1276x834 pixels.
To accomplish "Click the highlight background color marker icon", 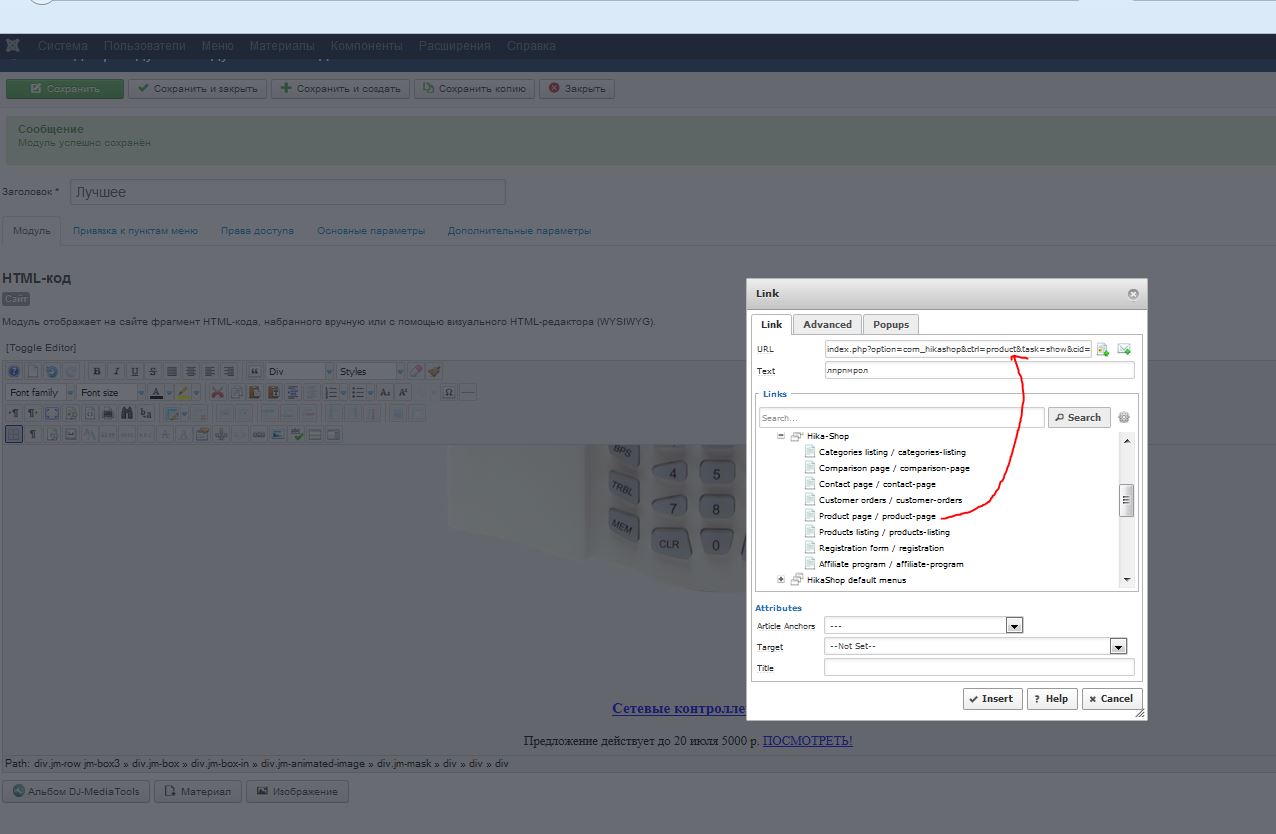I will coord(183,393).
